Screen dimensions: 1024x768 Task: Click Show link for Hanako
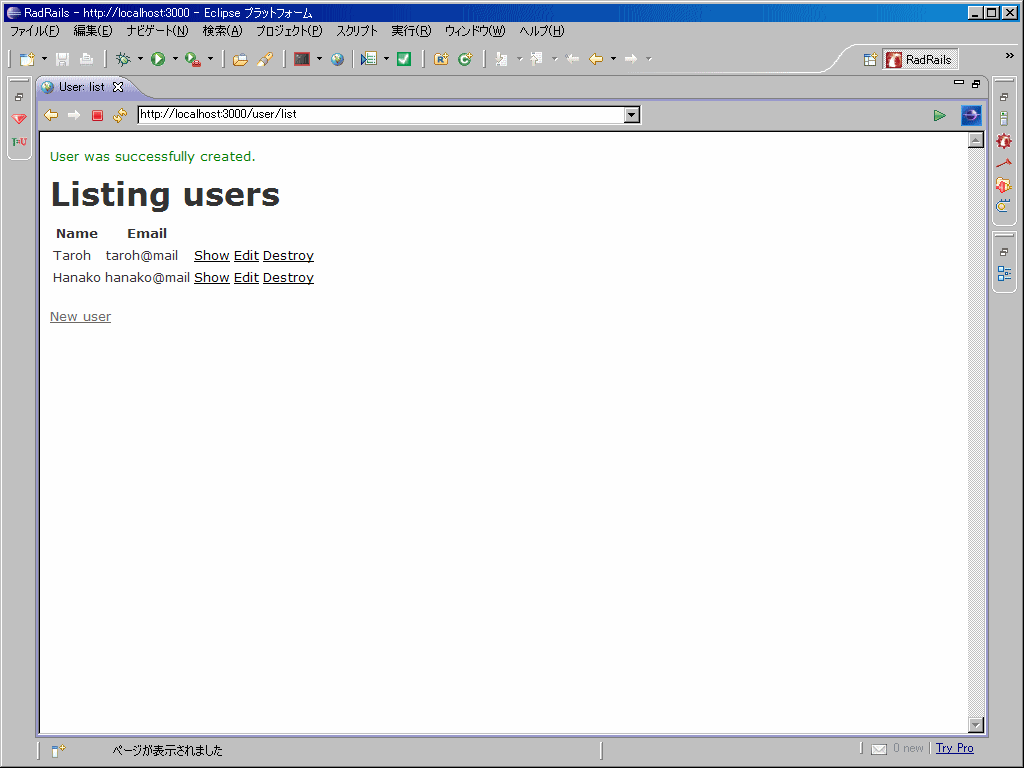(212, 278)
